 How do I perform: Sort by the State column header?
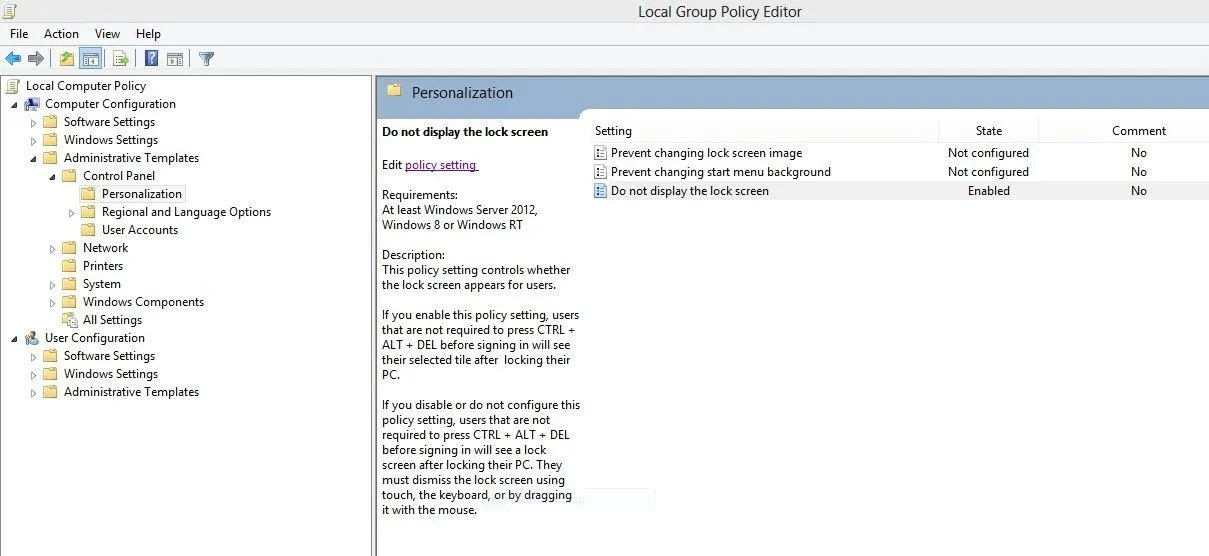click(989, 131)
